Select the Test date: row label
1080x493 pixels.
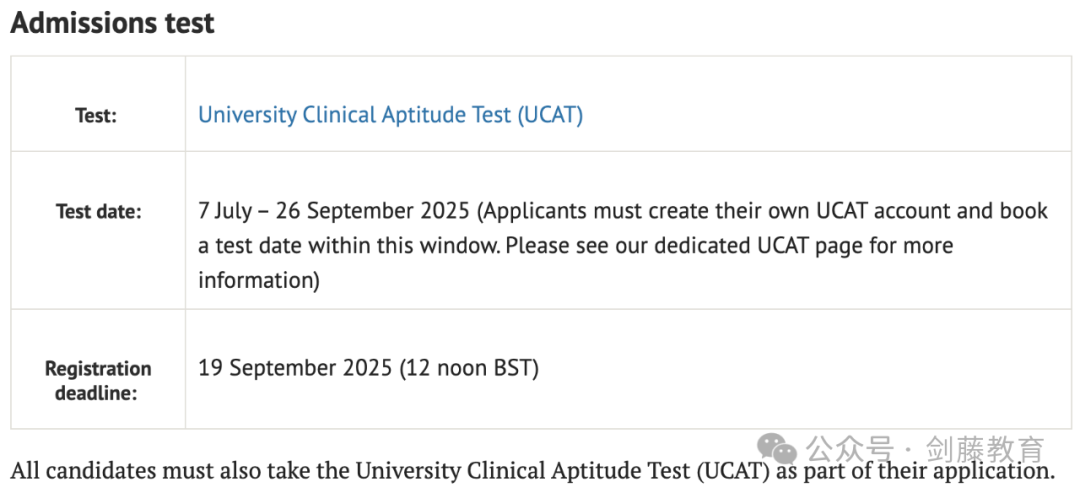pyautogui.click(x=98, y=211)
